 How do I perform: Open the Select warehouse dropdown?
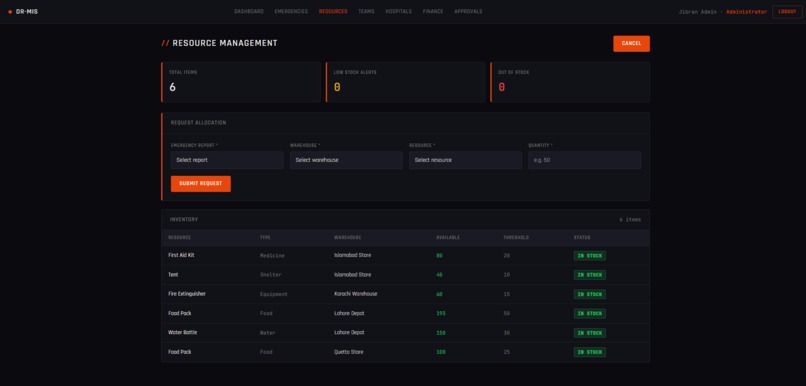(x=346, y=160)
